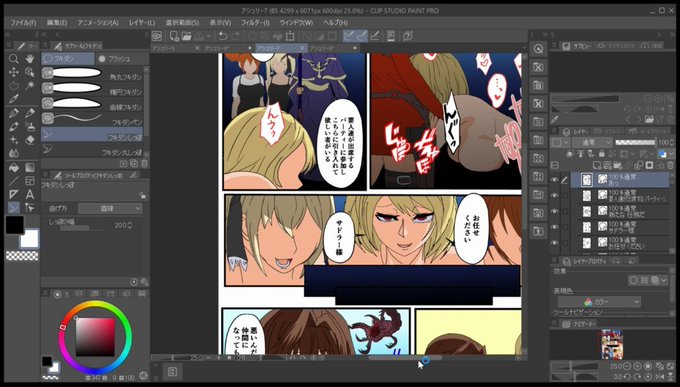The height and width of the screenshot is (387, 680).
Task: Click the transparent color checker swatch
Action: (22, 256)
